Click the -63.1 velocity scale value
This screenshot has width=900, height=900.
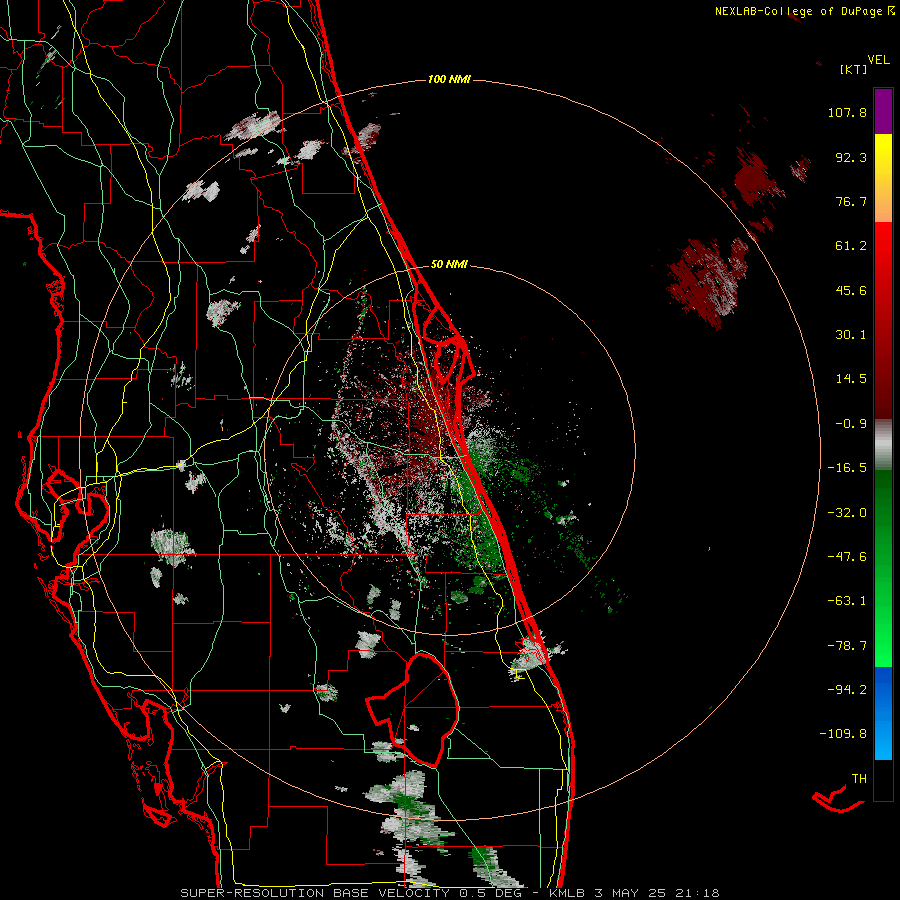847,601
